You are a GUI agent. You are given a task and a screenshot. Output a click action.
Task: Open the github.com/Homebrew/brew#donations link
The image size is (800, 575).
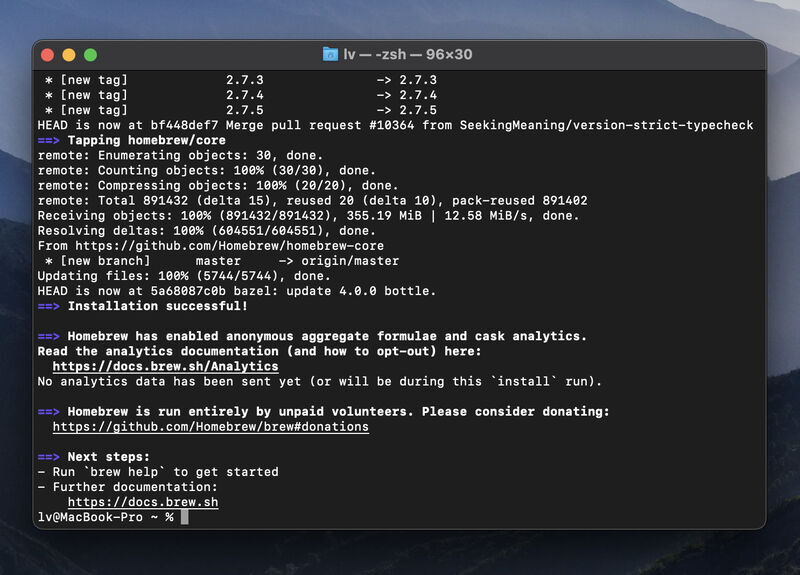pos(211,427)
